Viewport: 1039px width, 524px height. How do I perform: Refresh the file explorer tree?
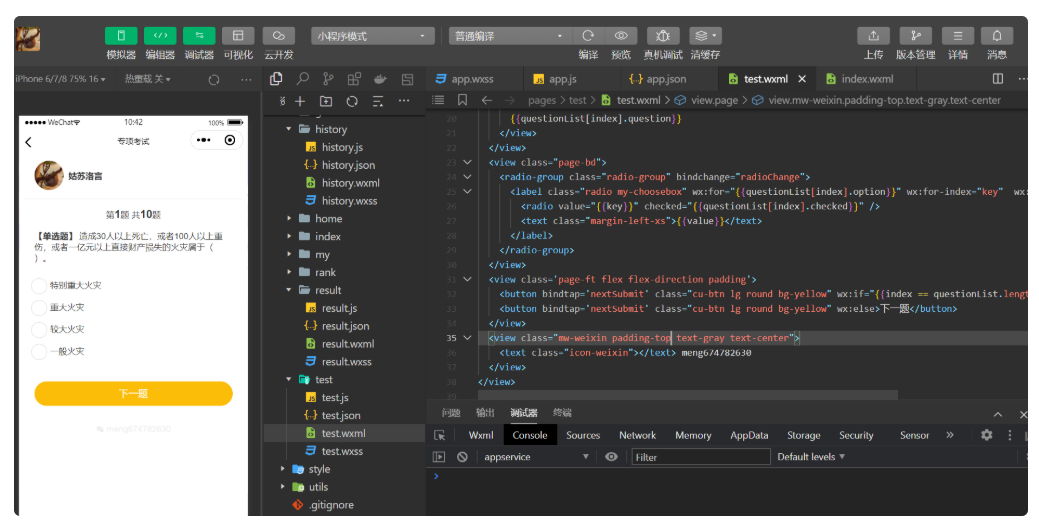coord(352,101)
